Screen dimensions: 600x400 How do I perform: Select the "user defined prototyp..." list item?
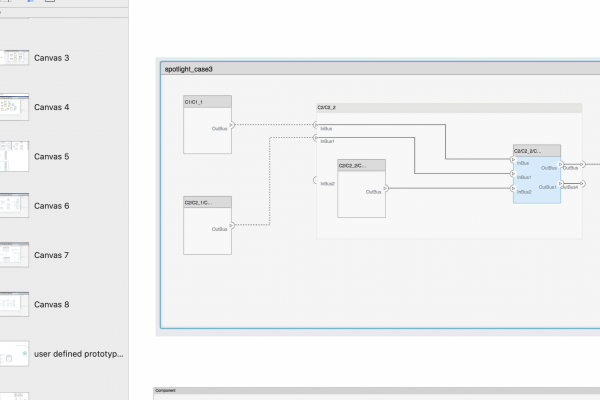pos(77,354)
